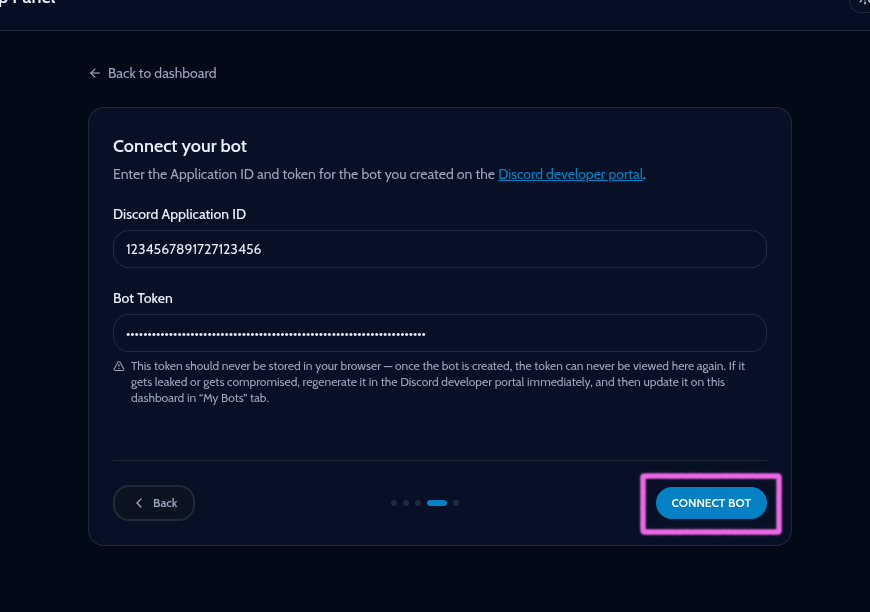Click the token warning message text

438,382
